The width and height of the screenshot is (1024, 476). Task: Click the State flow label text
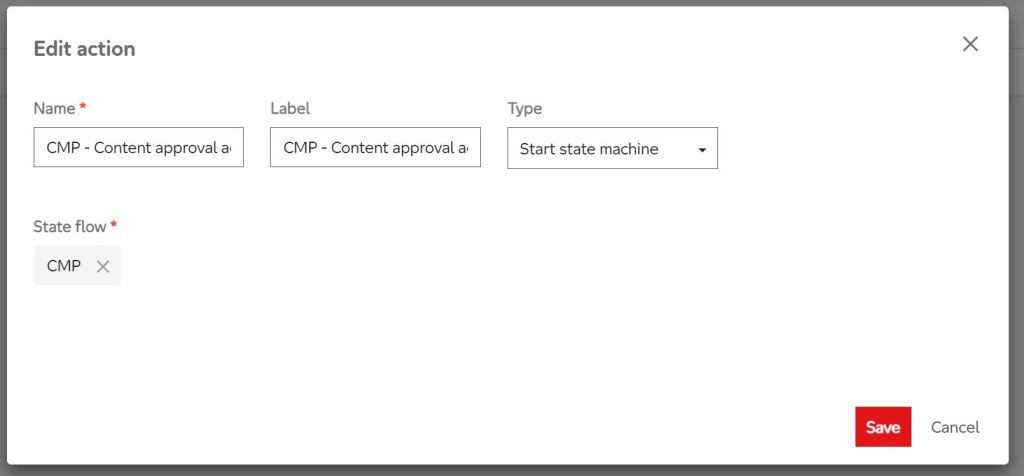pyautogui.click(x=70, y=227)
